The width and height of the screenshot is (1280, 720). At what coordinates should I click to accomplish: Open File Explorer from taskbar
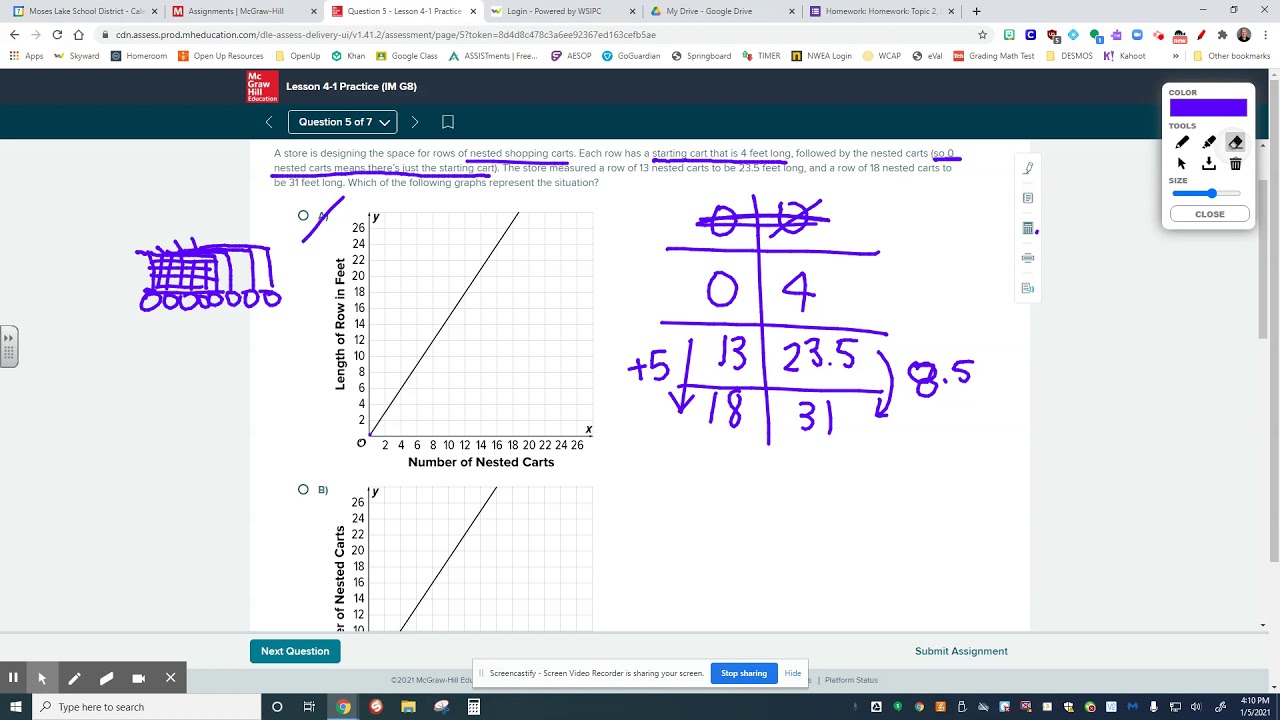[x=408, y=707]
